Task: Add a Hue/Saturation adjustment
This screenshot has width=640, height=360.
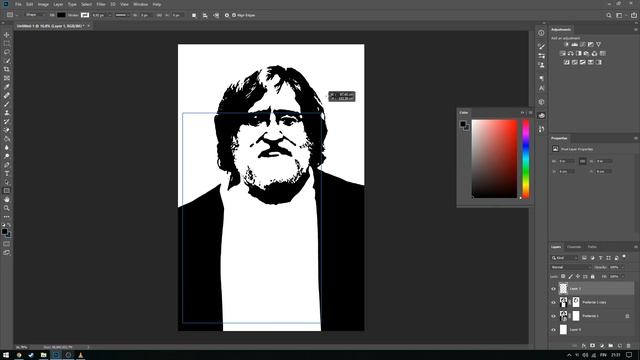Action: (x=563, y=53)
